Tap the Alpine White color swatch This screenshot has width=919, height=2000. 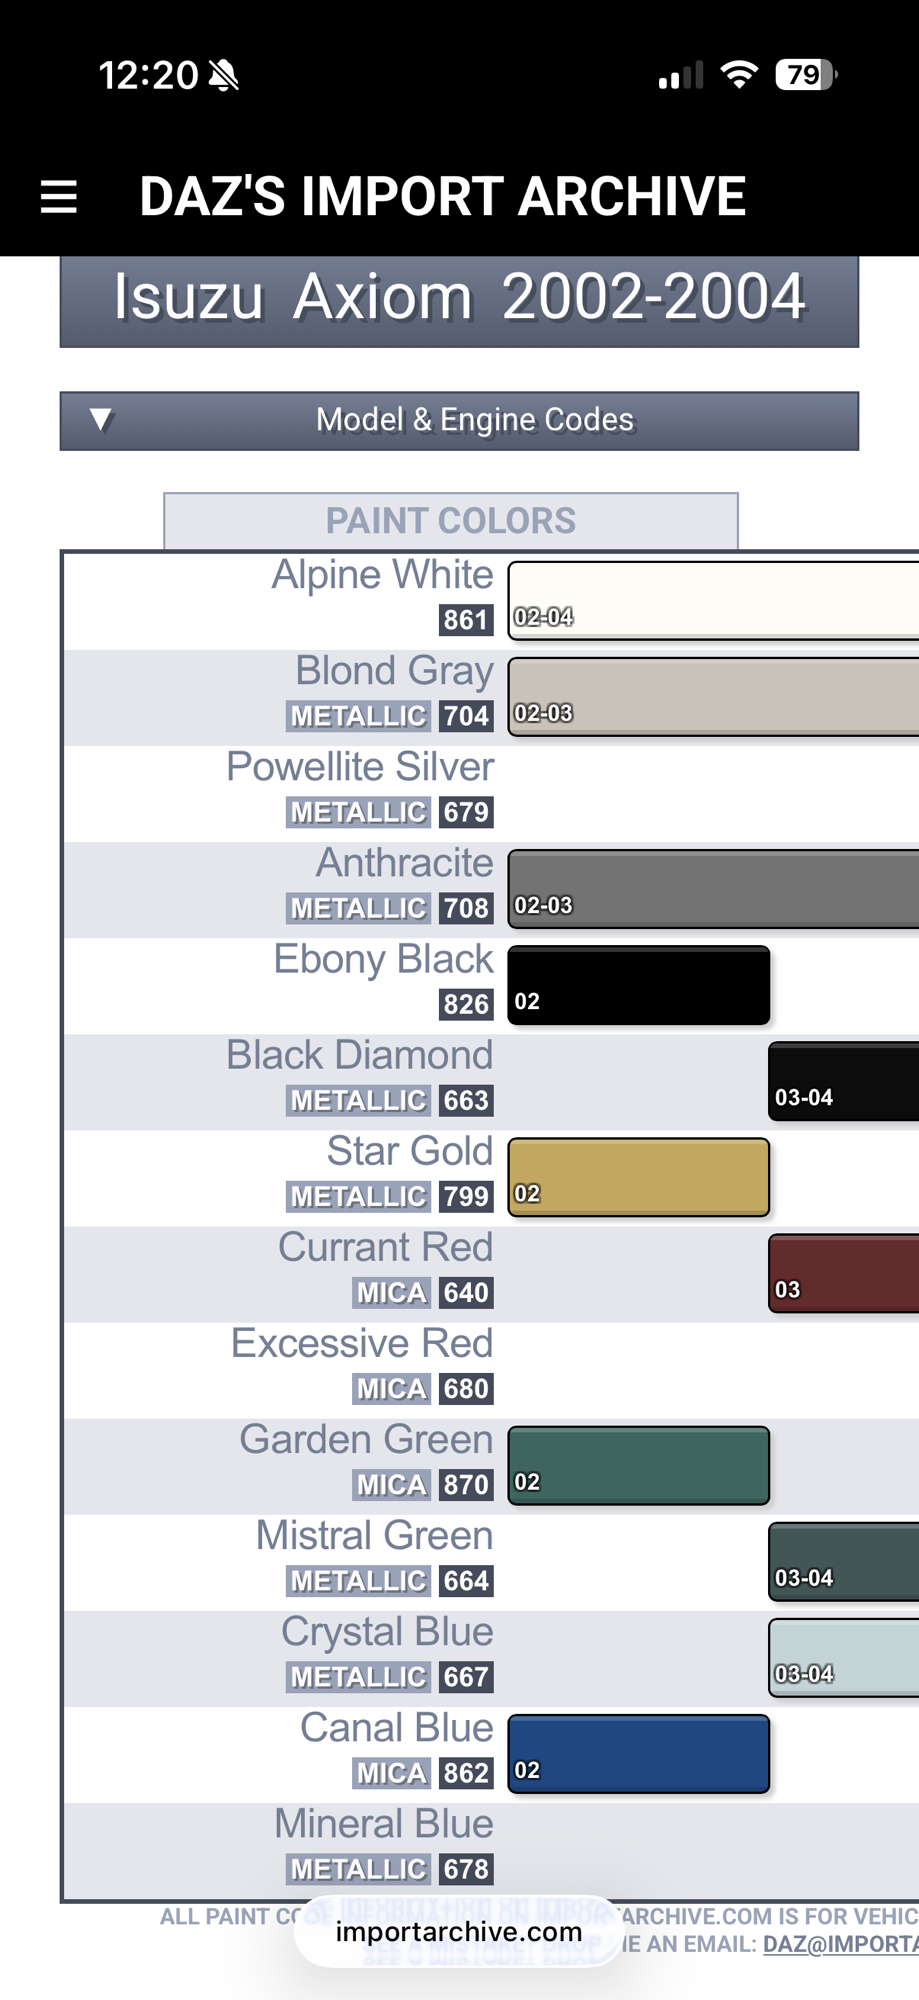712,599
